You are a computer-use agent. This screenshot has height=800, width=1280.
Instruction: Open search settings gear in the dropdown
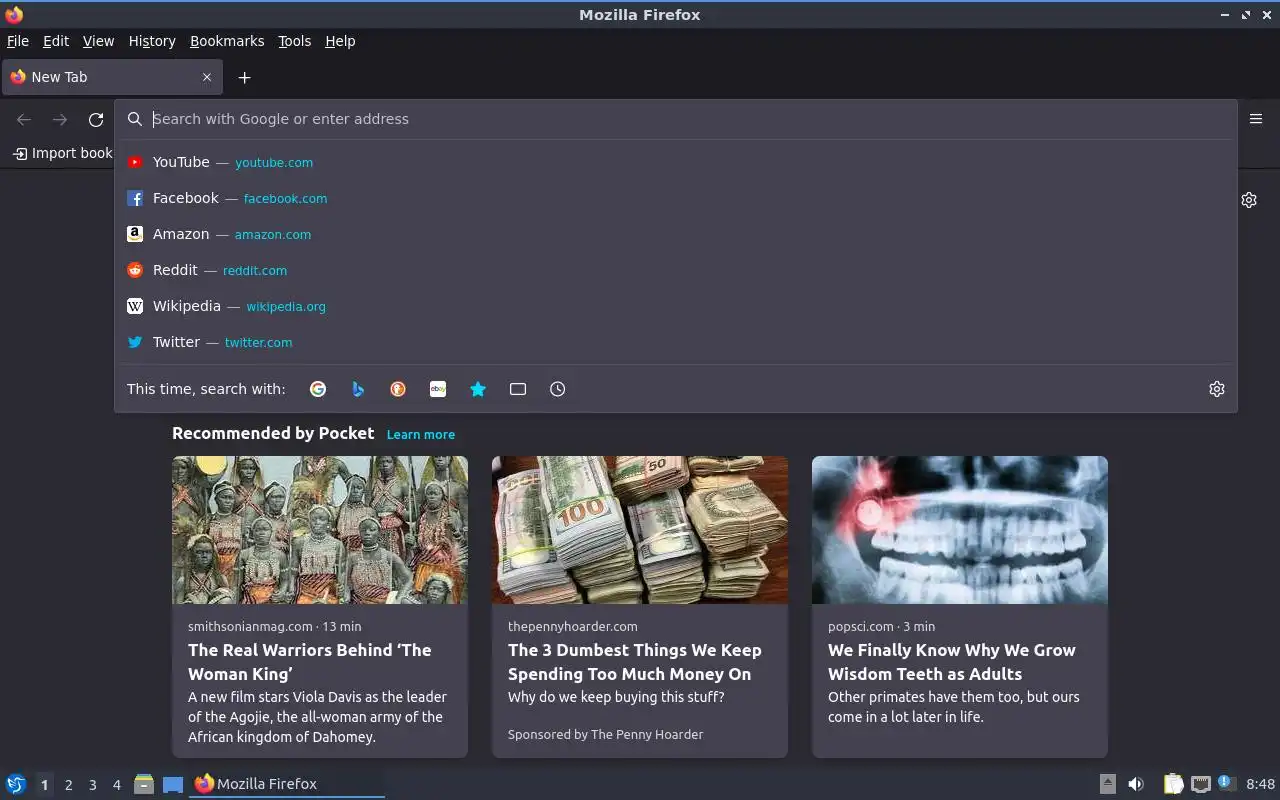1217,389
